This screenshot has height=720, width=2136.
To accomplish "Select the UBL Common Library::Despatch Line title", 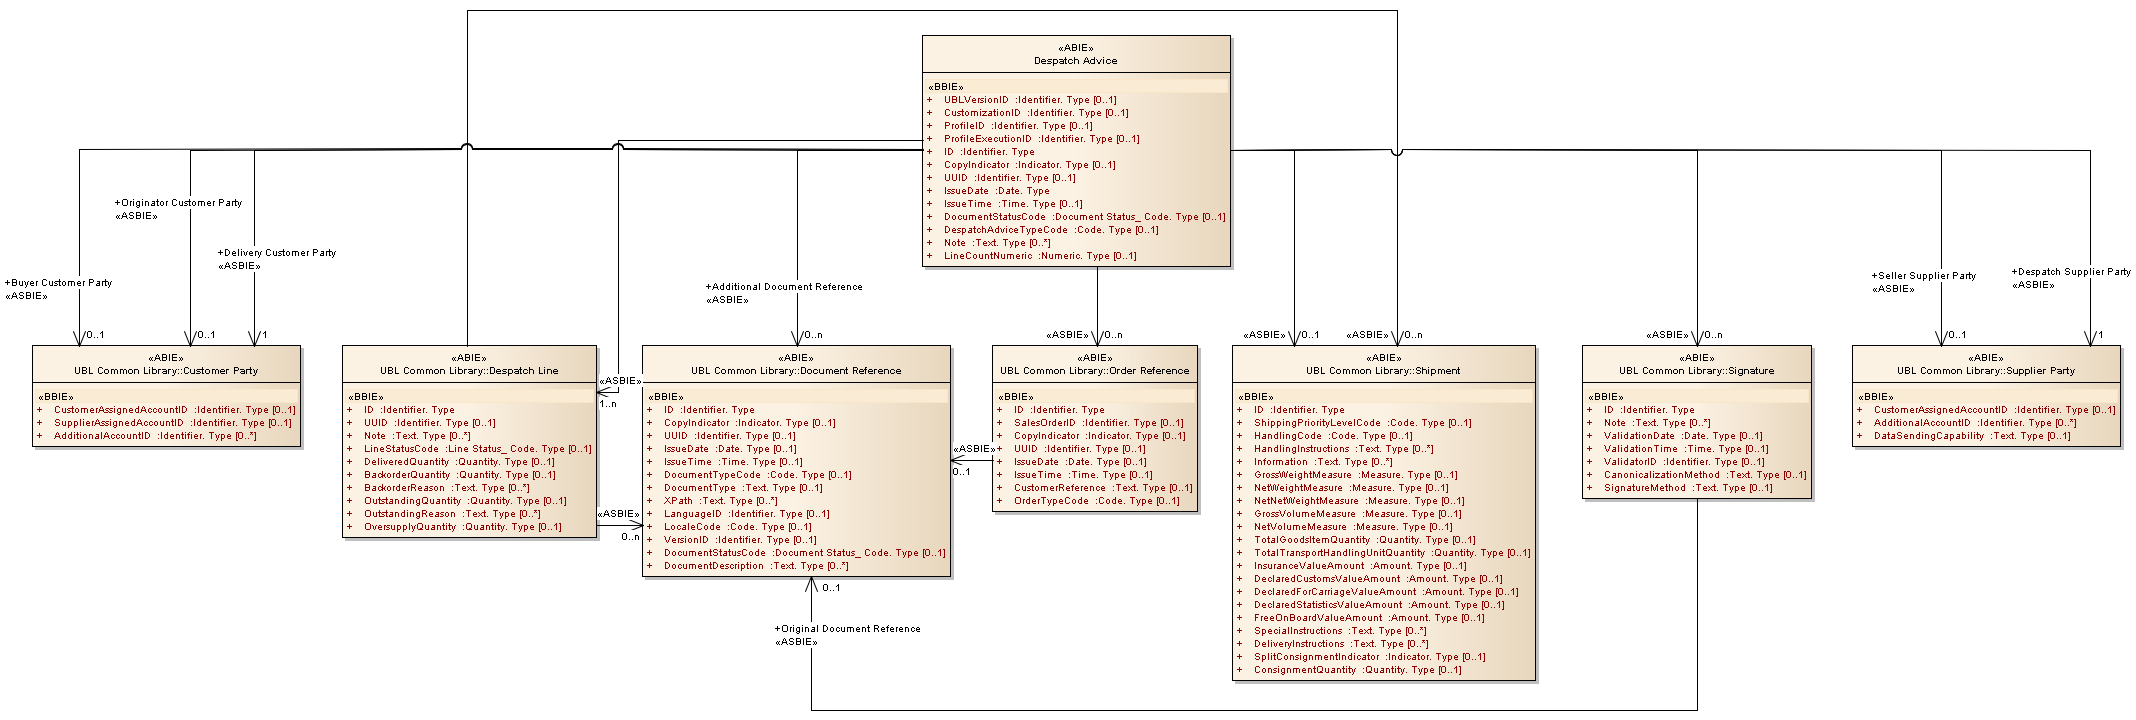I will tap(469, 371).
